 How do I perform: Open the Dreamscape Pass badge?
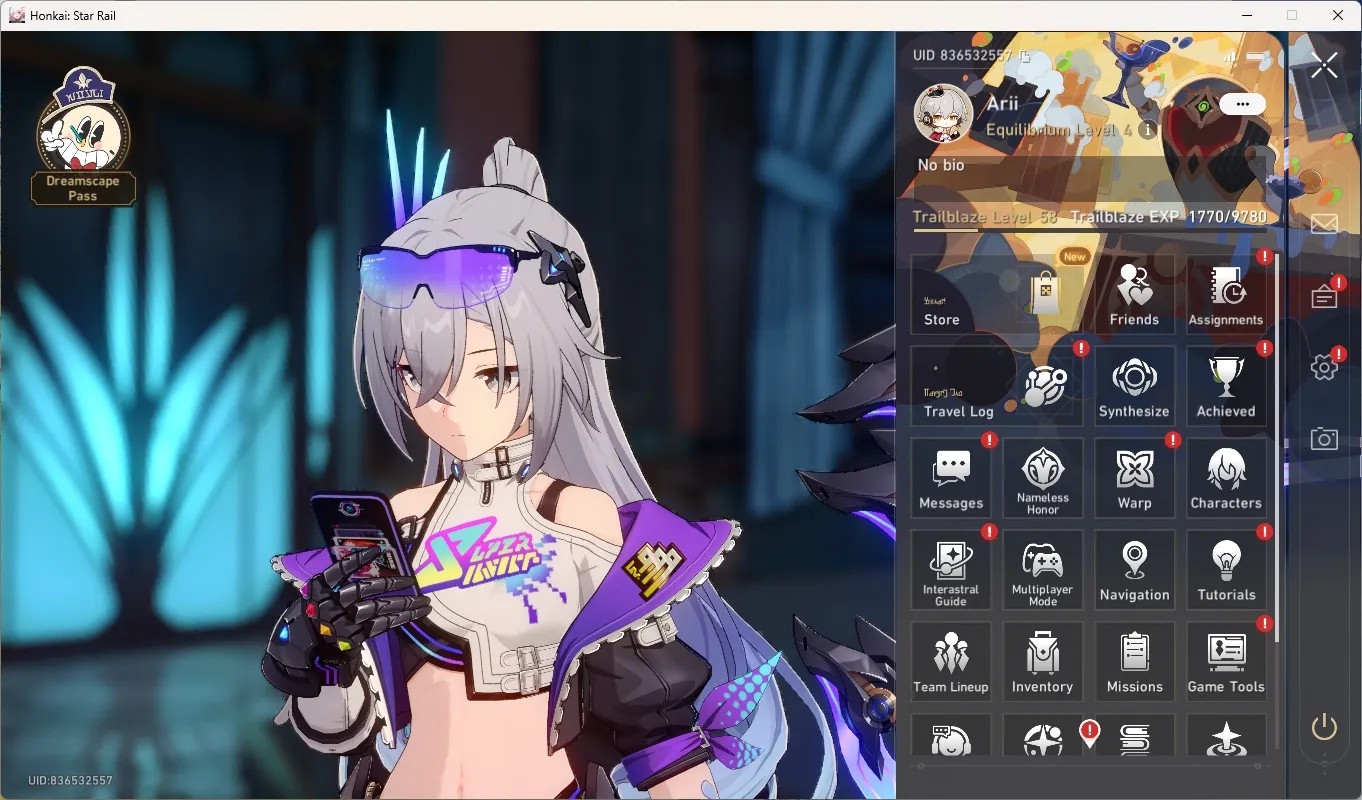tap(84, 136)
